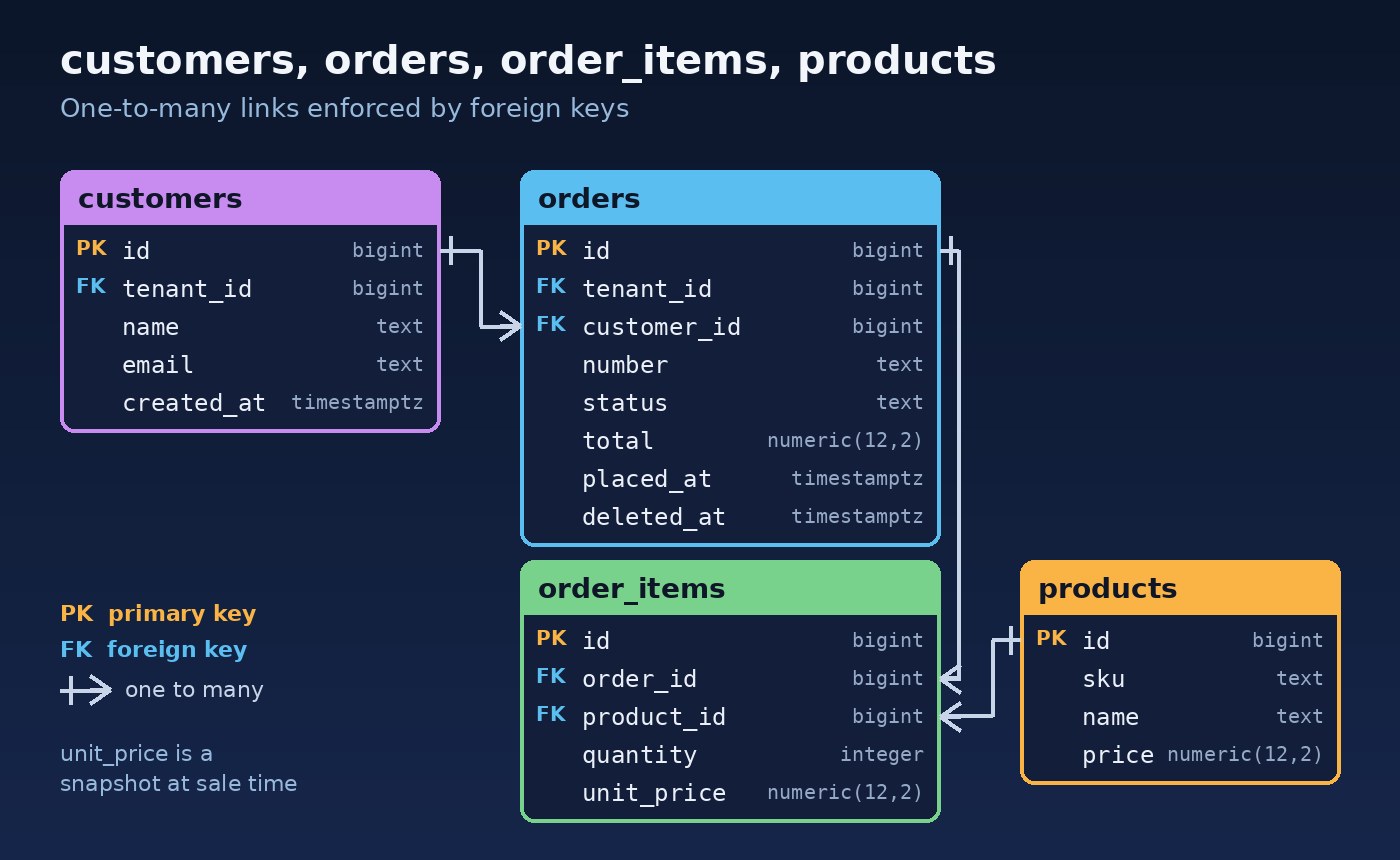Click crow's foot arrowhead at customer_id
The image size is (1400, 860).
pos(510,326)
